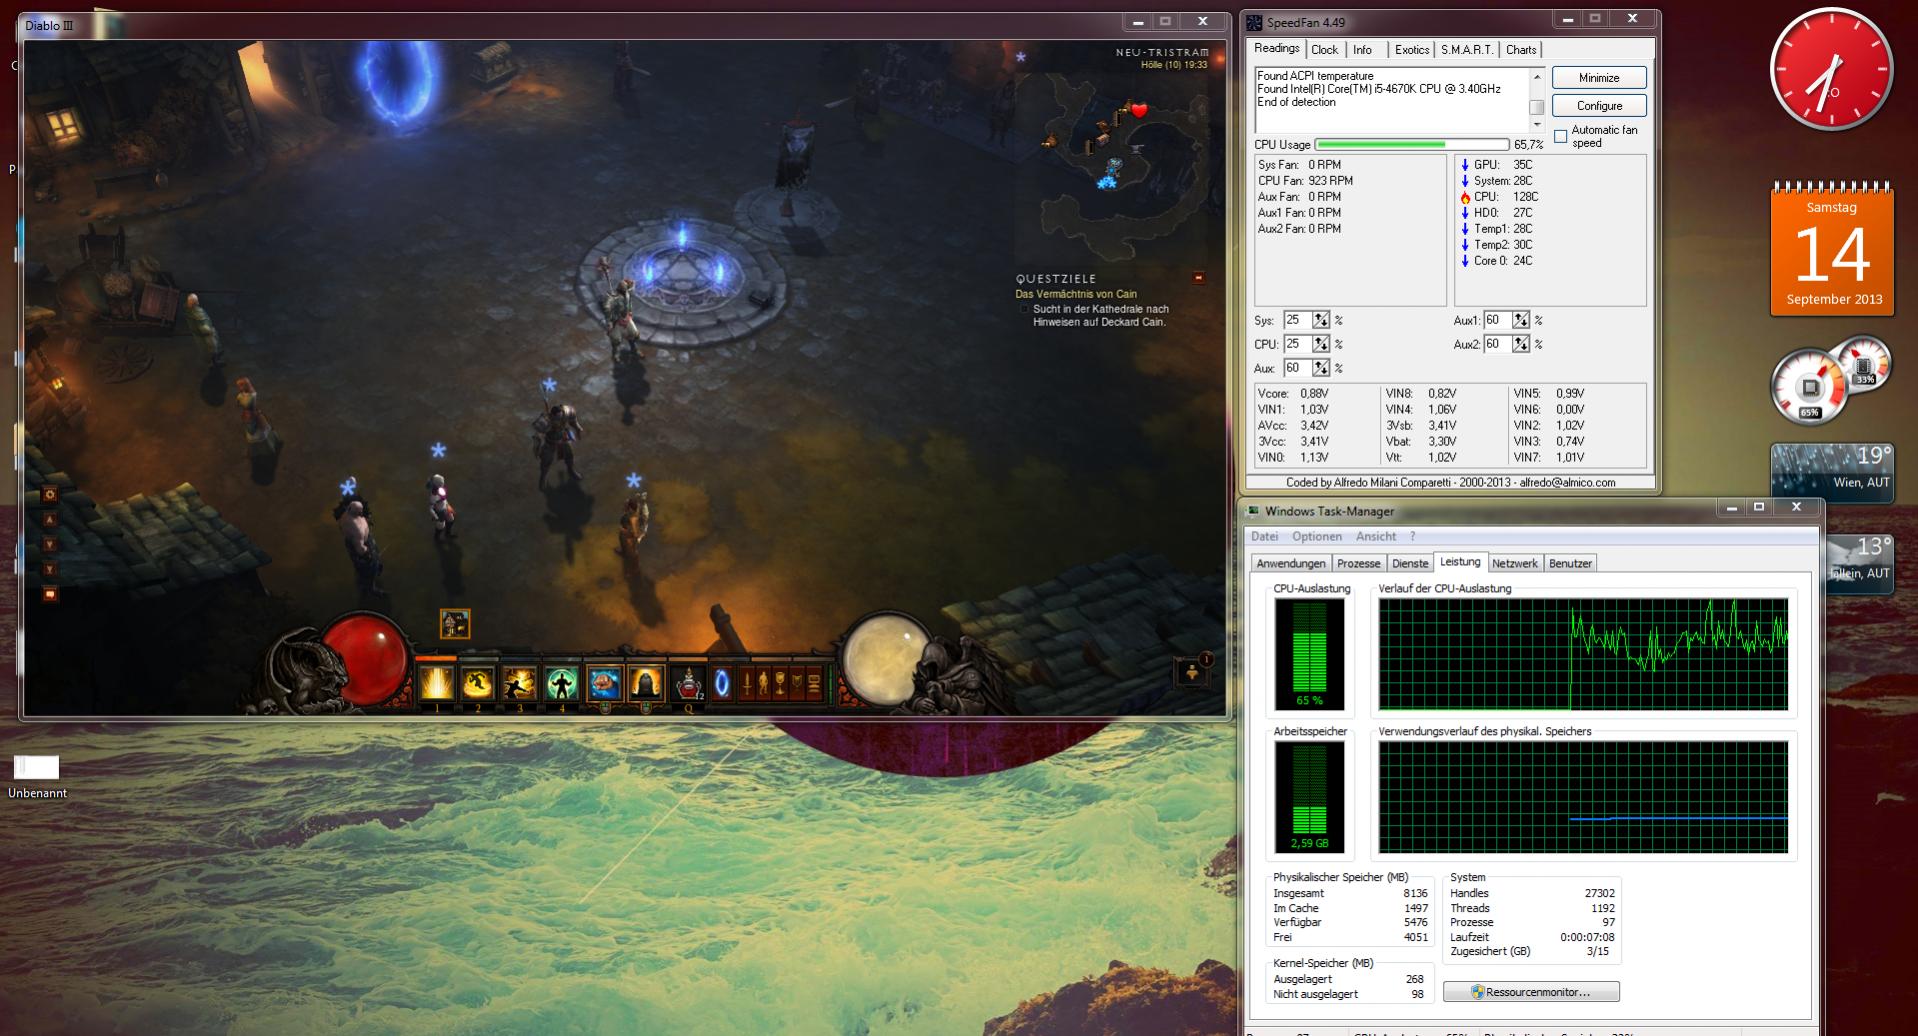This screenshot has height=1036, width=1918.
Task: Open the Ansicht menu in Task-Manager
Action: click(1376, 537)
